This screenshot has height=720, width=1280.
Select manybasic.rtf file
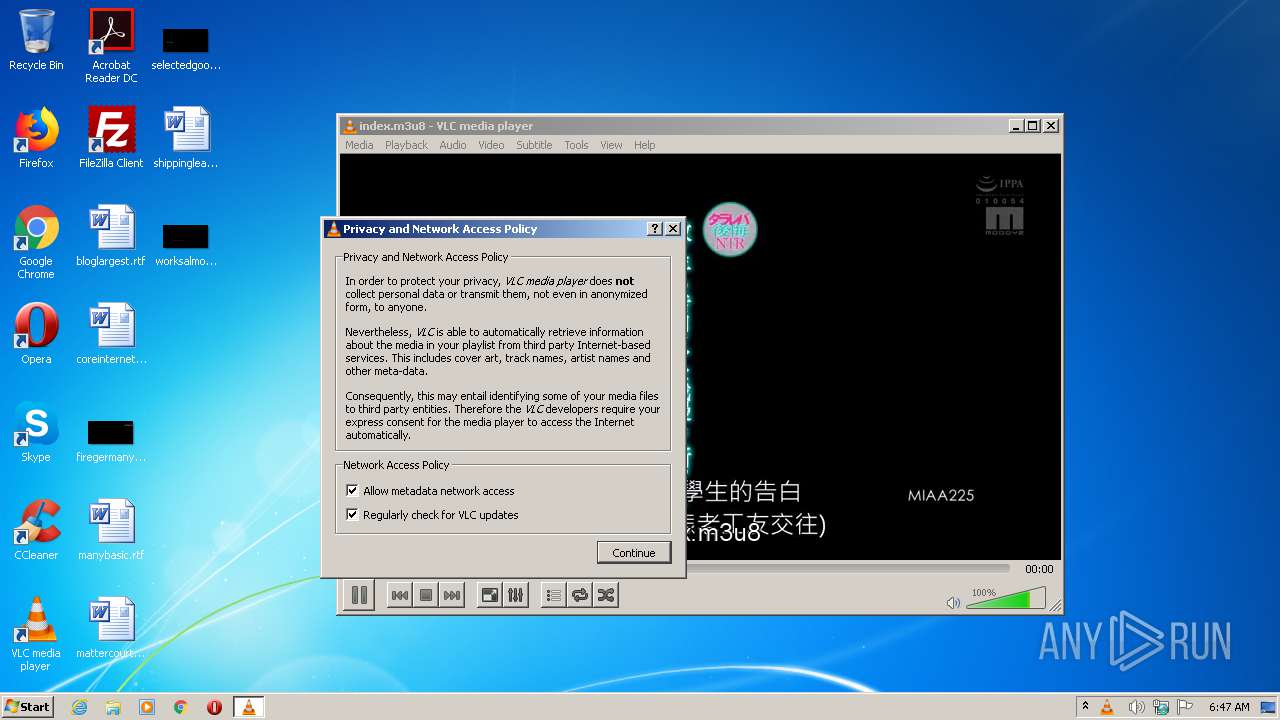click(111, 530)
